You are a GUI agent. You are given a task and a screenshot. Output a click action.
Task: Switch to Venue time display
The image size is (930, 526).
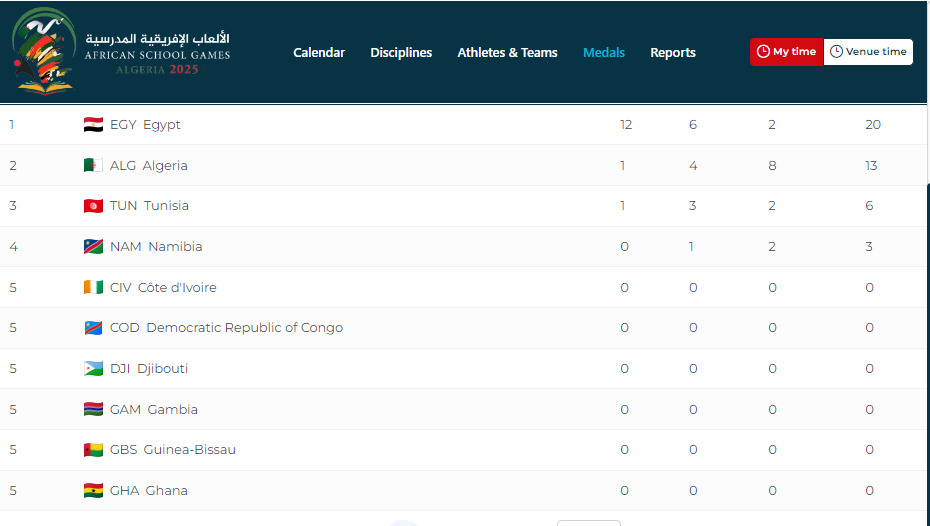click(868, 52)
